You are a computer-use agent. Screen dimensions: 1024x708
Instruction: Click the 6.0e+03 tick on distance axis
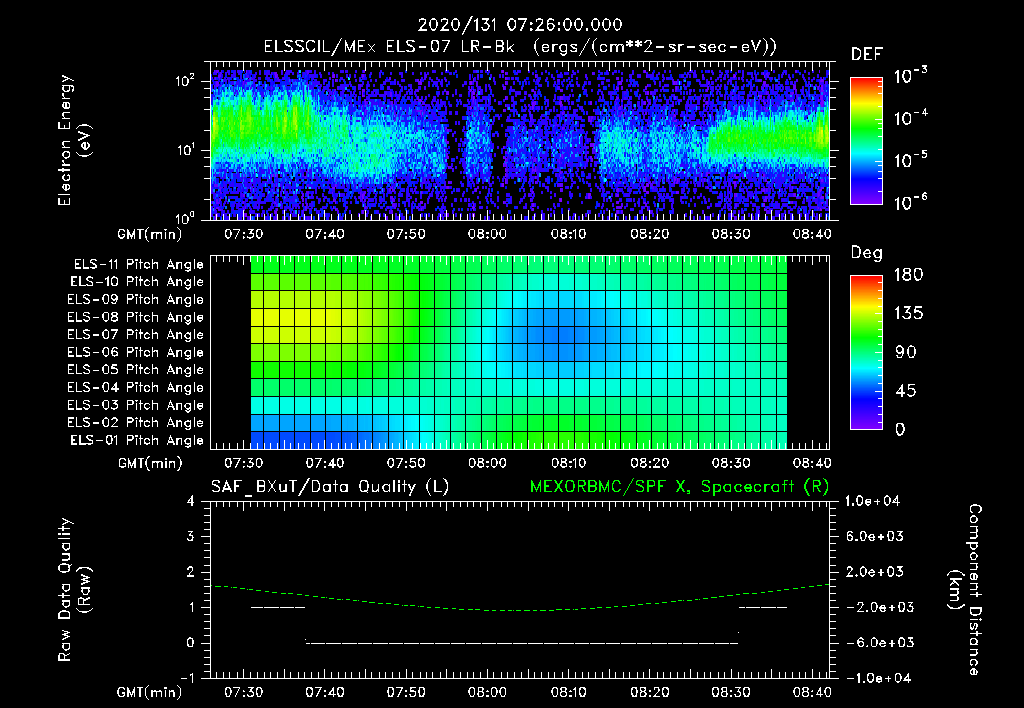pos(875,536)
